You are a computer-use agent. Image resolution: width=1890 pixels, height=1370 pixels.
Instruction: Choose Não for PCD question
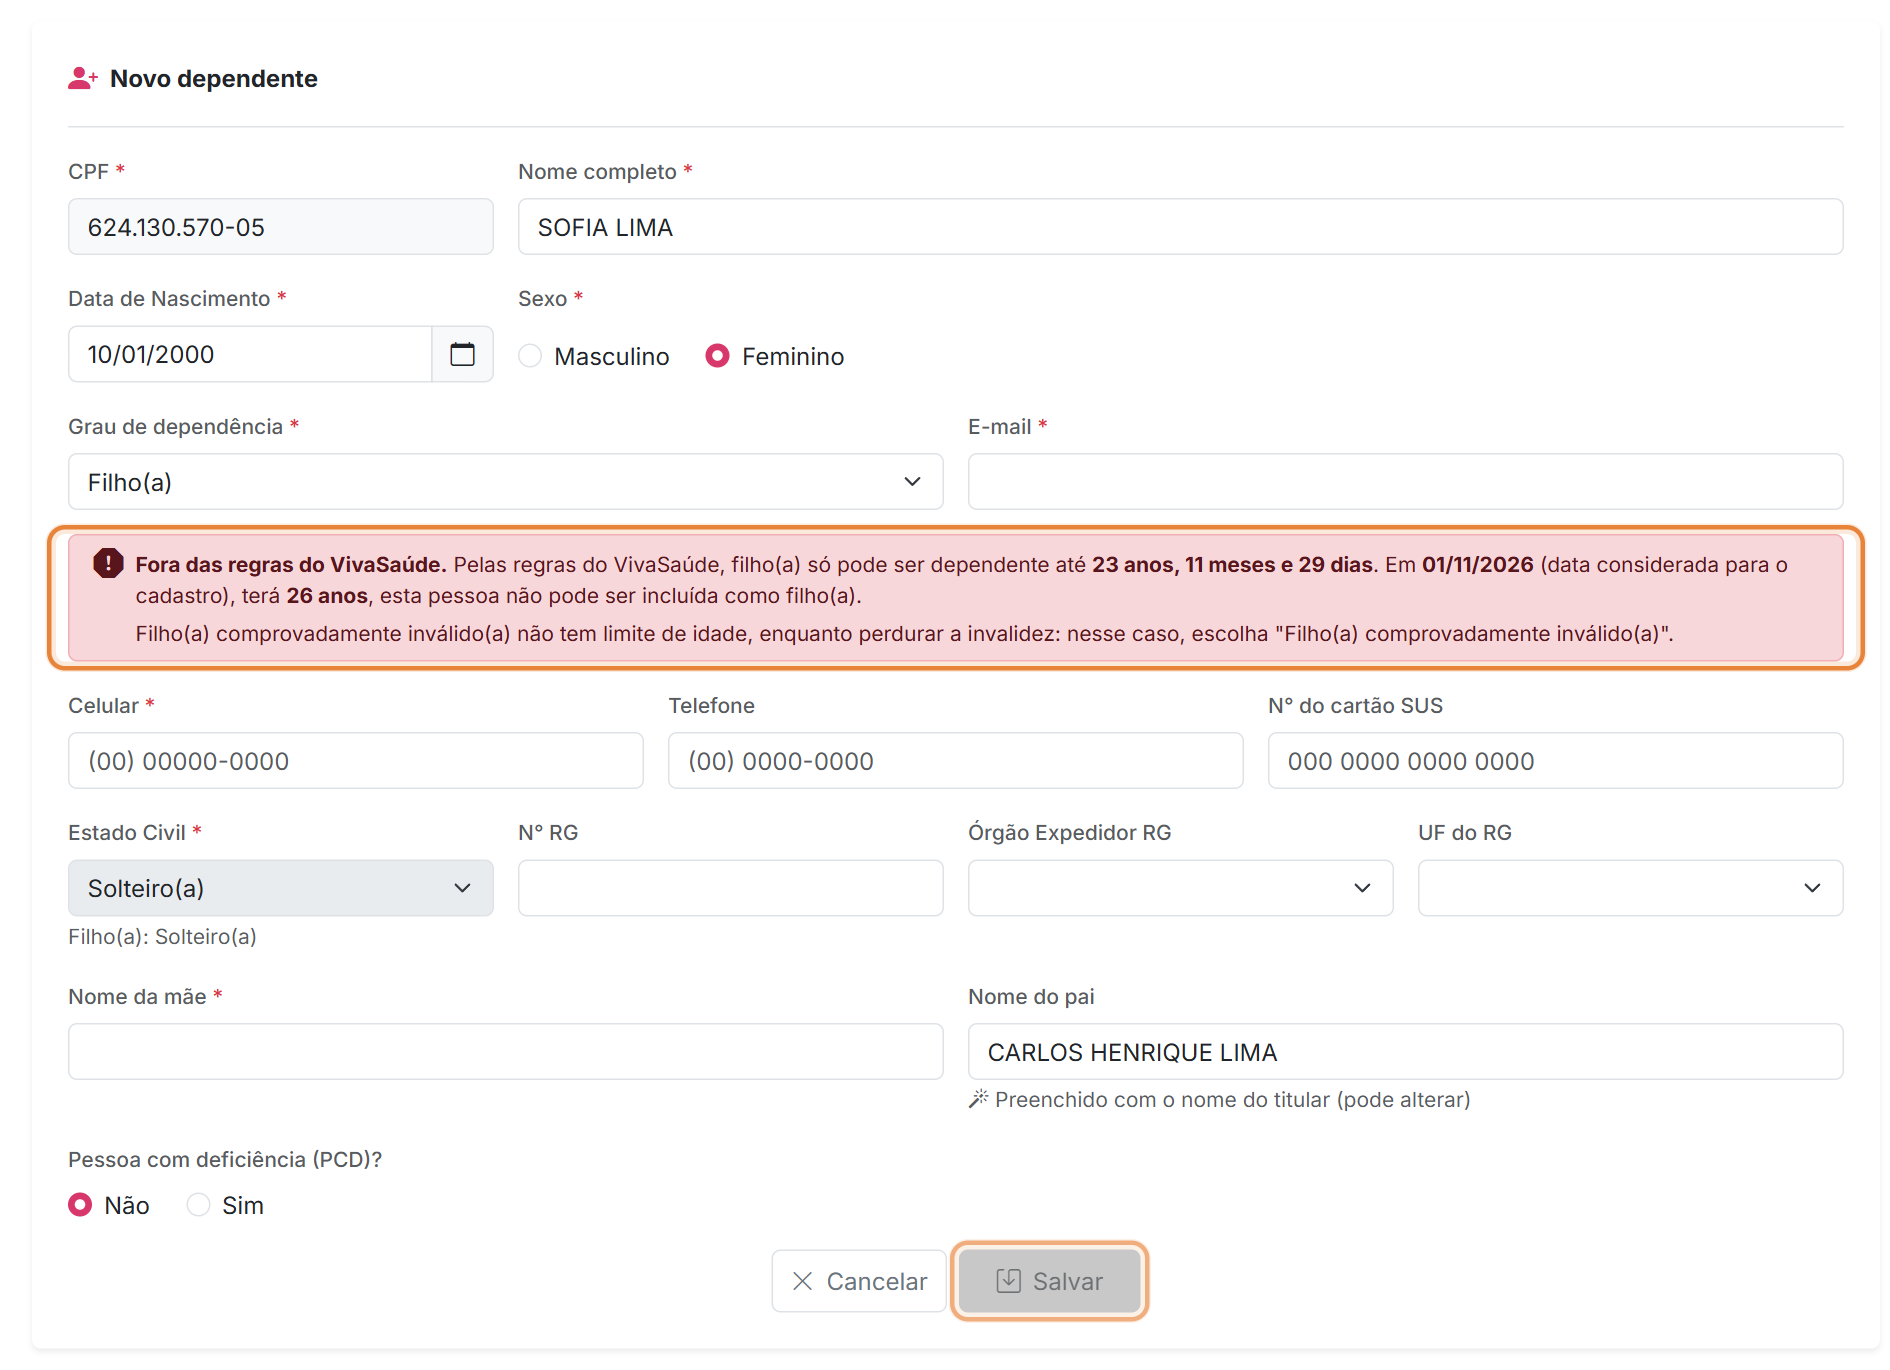click(80, 1205)
